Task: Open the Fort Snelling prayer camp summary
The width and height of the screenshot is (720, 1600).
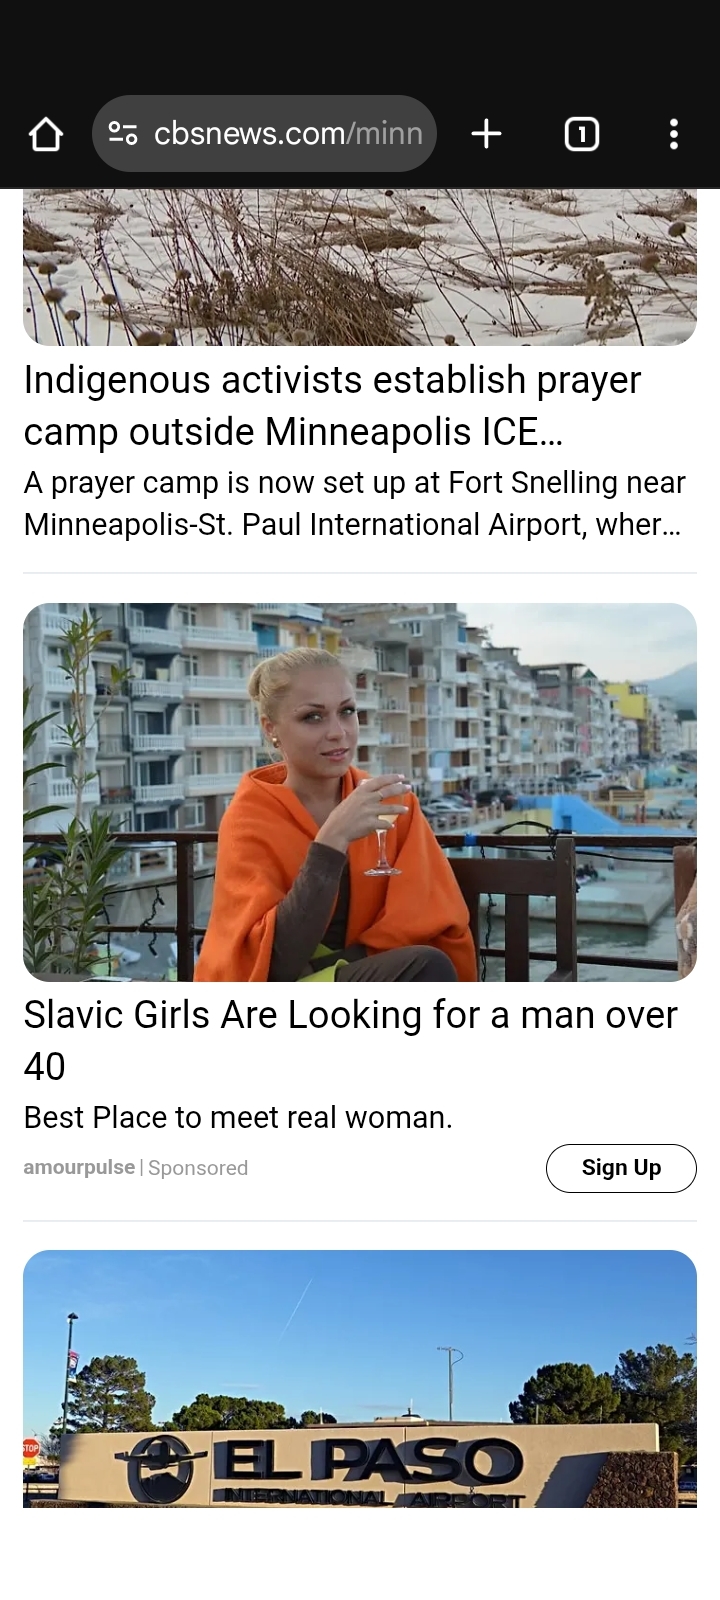Action: pos(354,503)
